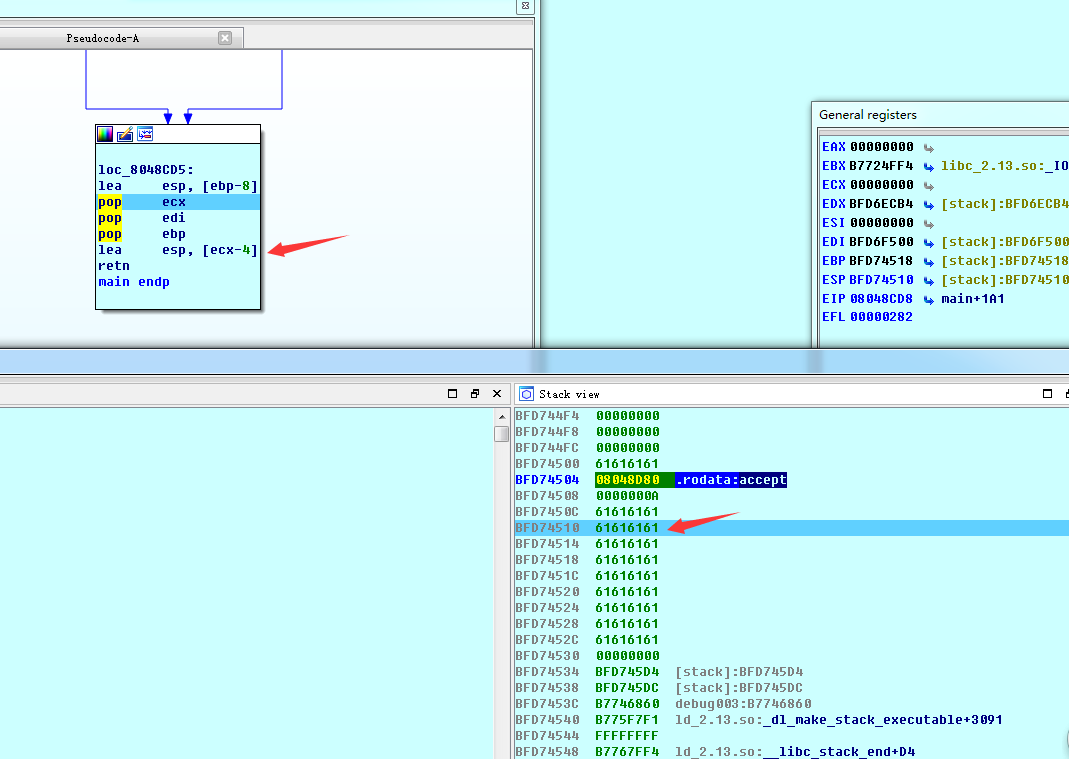
Task: Follow the jump arrow beside ESI register
Action: [x=929, y=224]
